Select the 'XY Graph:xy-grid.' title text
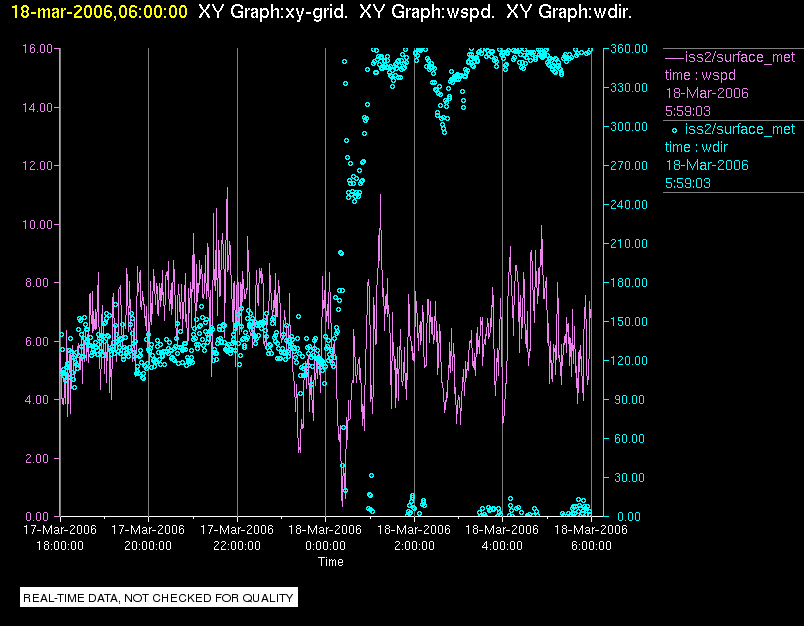804x626 pixels. pos(273,11)
